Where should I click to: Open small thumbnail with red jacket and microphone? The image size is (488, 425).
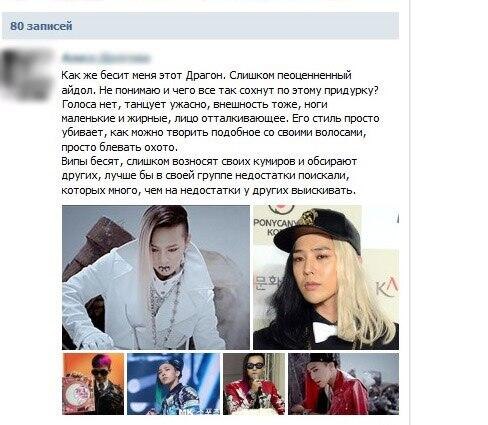[x=254, y=384]
